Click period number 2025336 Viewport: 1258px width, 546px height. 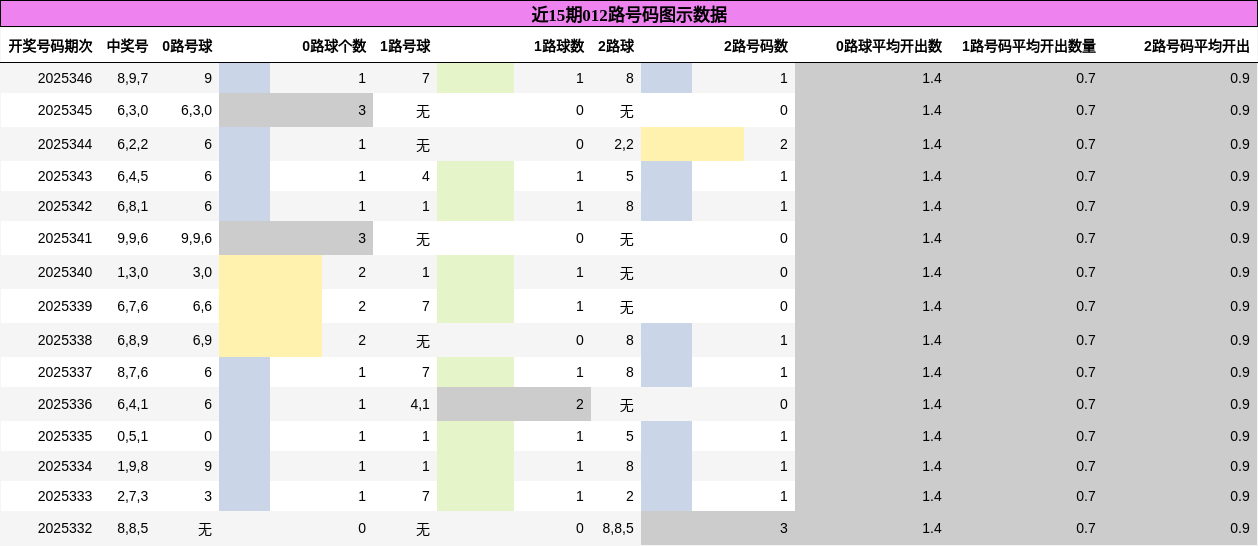(x=65, y=404)
